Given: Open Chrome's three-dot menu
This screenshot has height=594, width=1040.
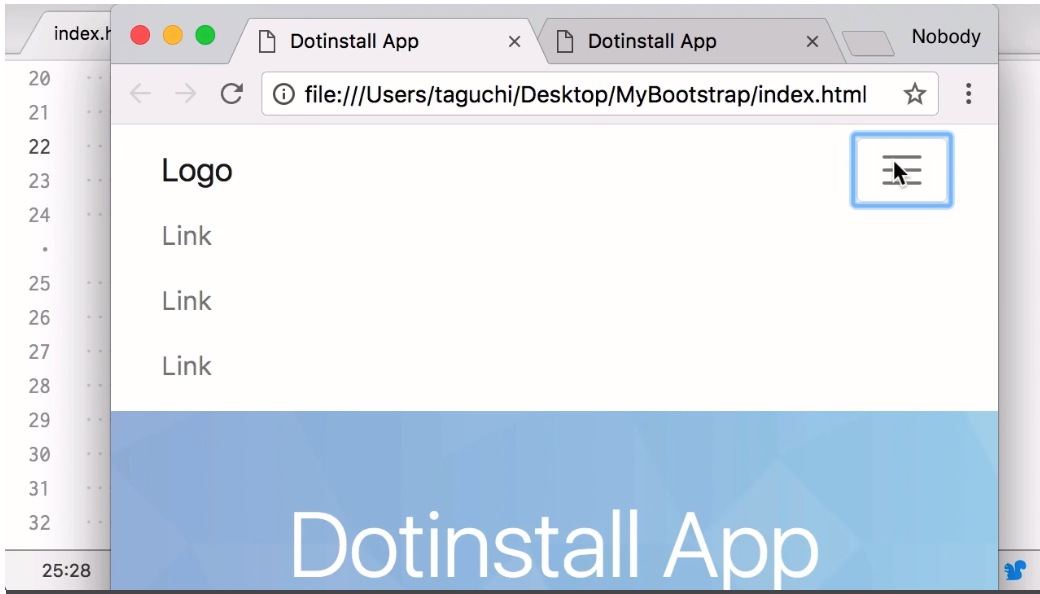Looking at the screenshot, I should coord(968,94).
